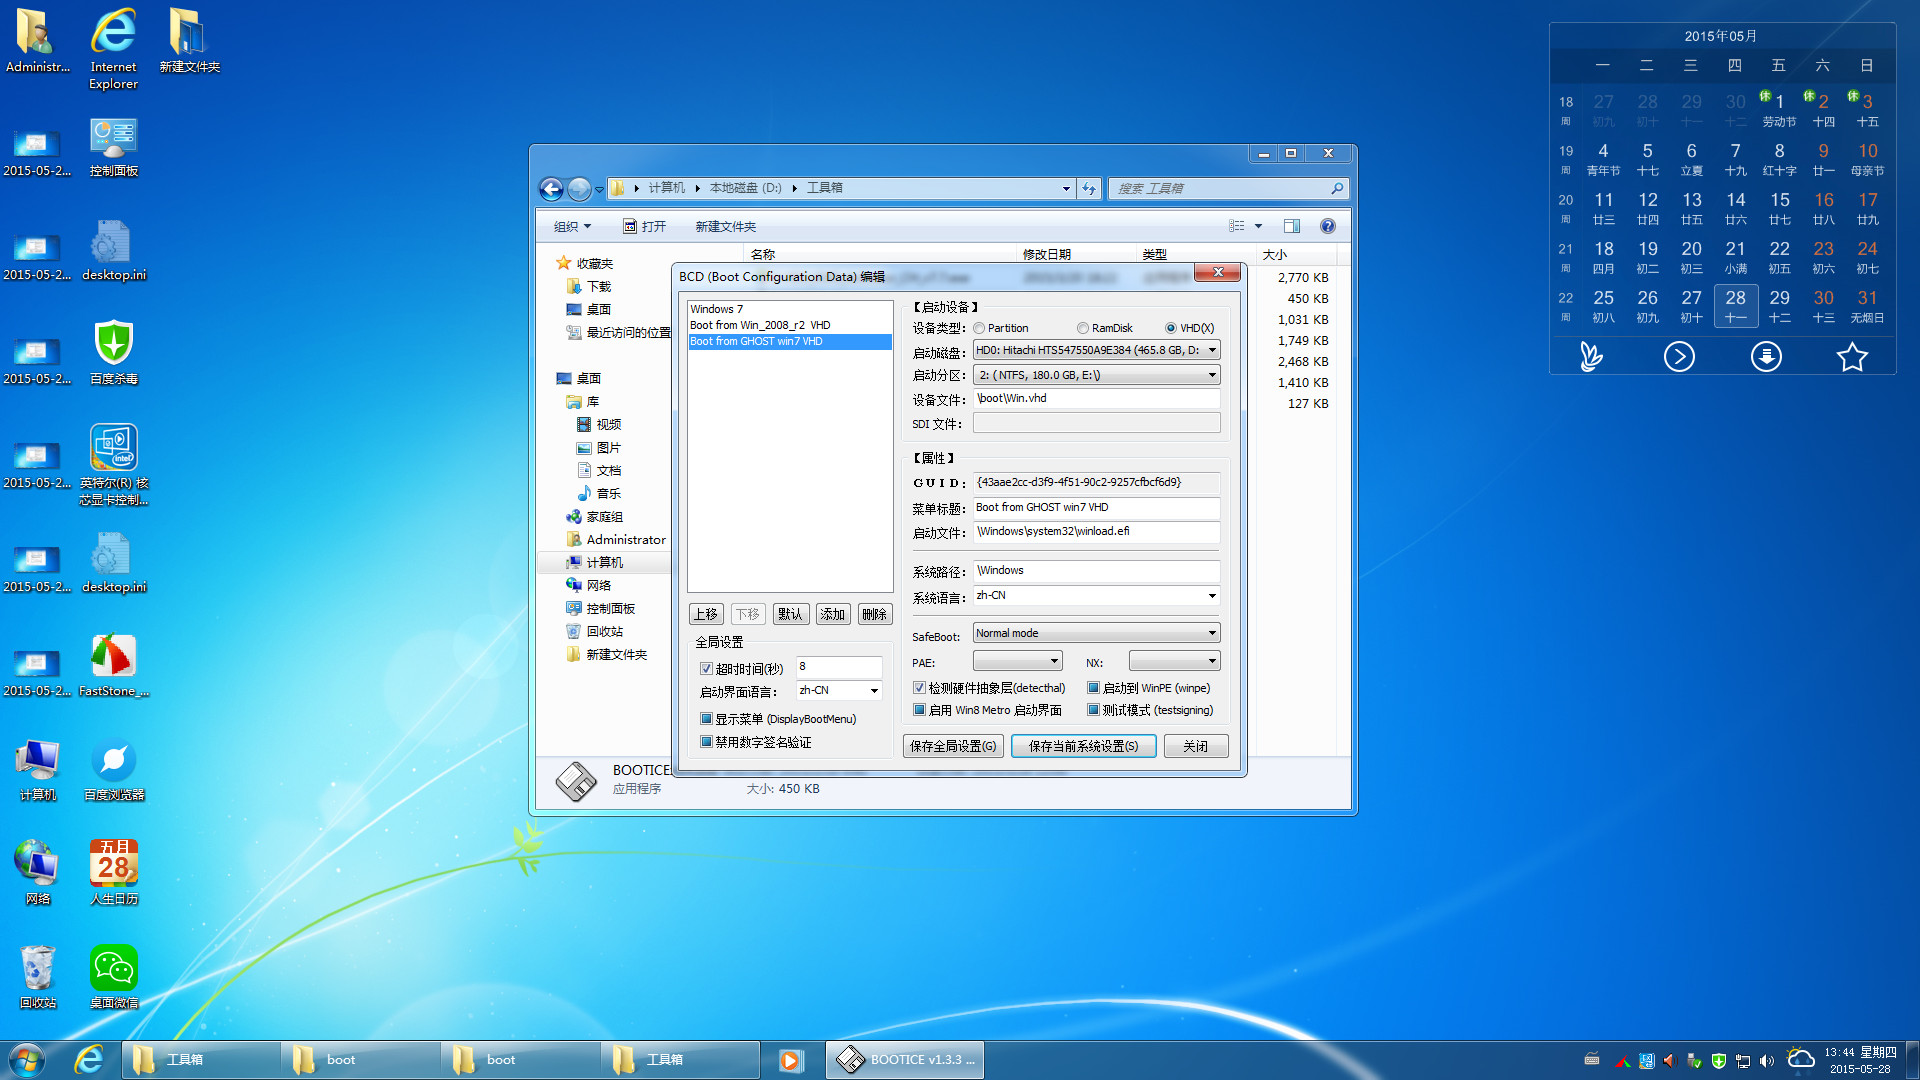The image size is (1920, 1080).
Task: Click calendar widget leaf icon
Action: (x=1591, y=356)
